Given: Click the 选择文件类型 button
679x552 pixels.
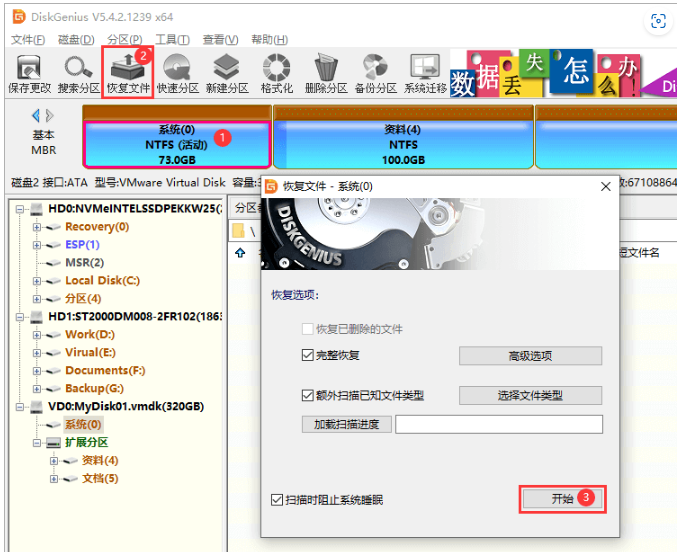Looking at the screenshot, I should coord(530,395).
